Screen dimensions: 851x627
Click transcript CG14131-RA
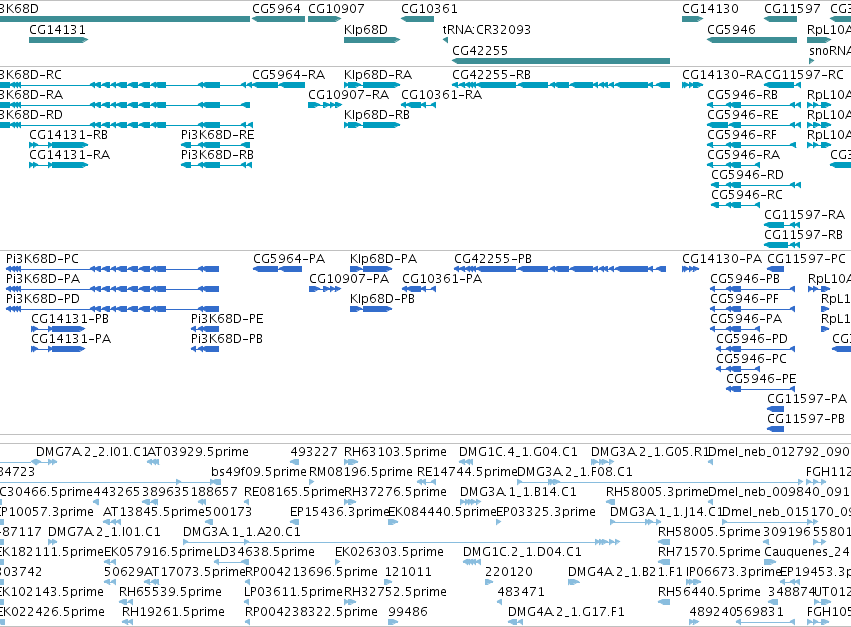coord(59,165)
